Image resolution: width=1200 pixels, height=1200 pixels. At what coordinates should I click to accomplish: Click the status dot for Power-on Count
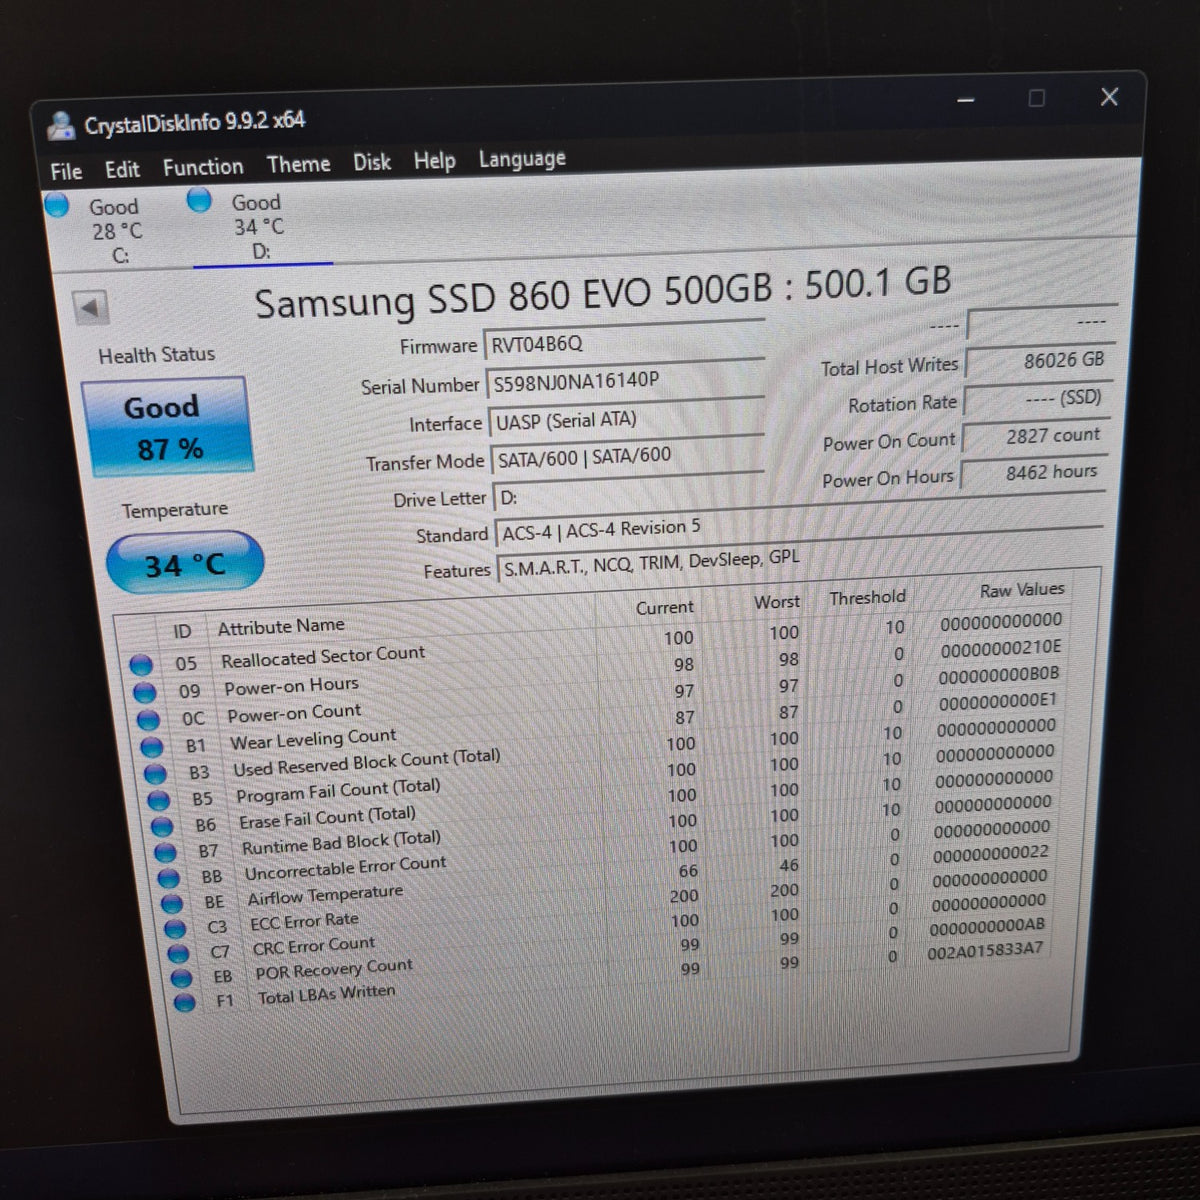tap(148, 720)
